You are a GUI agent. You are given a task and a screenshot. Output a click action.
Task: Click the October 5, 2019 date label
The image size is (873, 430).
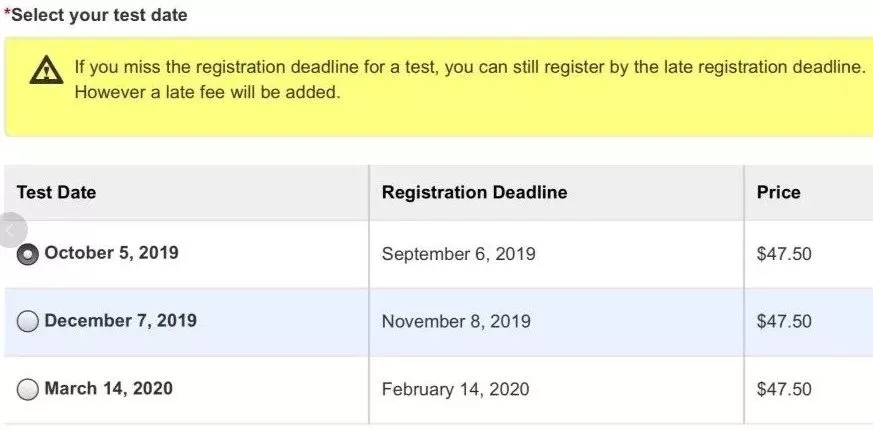tap(111, 253)
